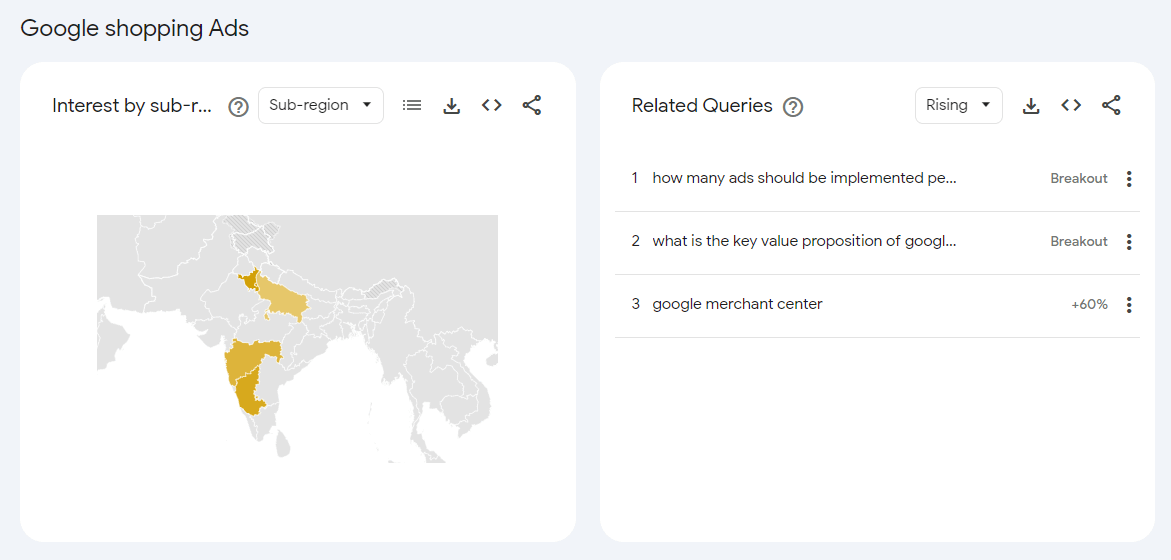Viewport: 1171px width, 560px height.
Task: Click the Karnataka shaded region on map
Action: tap(249, 395)
